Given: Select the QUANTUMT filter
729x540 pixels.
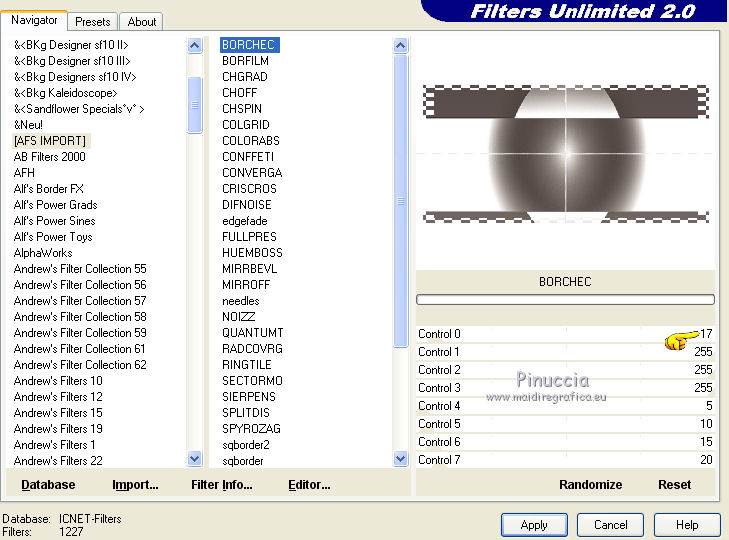Looking at the screenshot, I should (252, 333).
